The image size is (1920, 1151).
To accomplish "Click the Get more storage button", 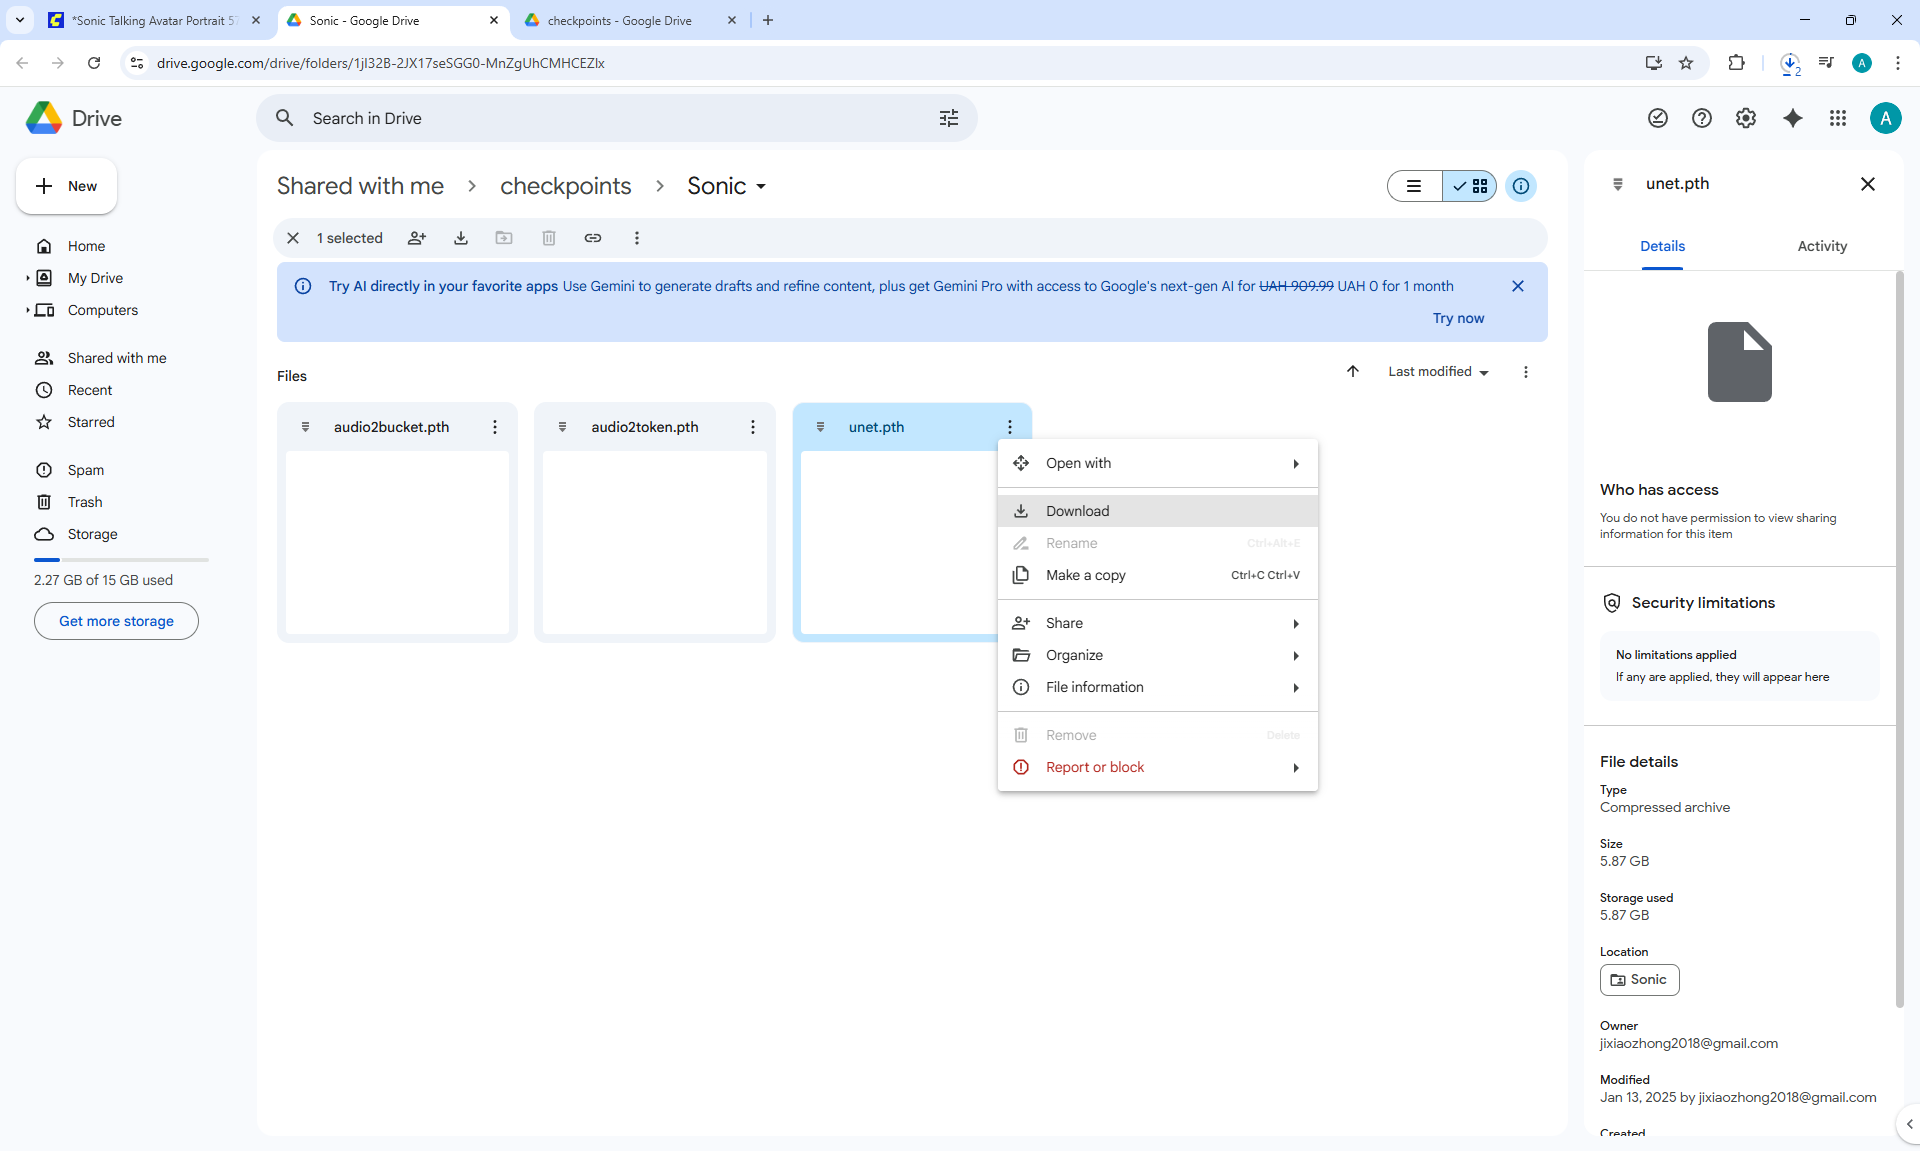I will [x=116, y=621].
